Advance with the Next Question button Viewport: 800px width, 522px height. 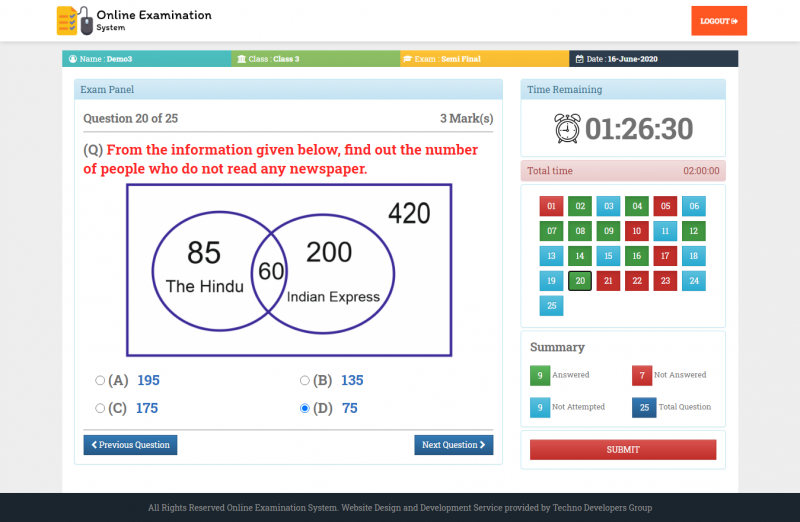tap(454, 445)
